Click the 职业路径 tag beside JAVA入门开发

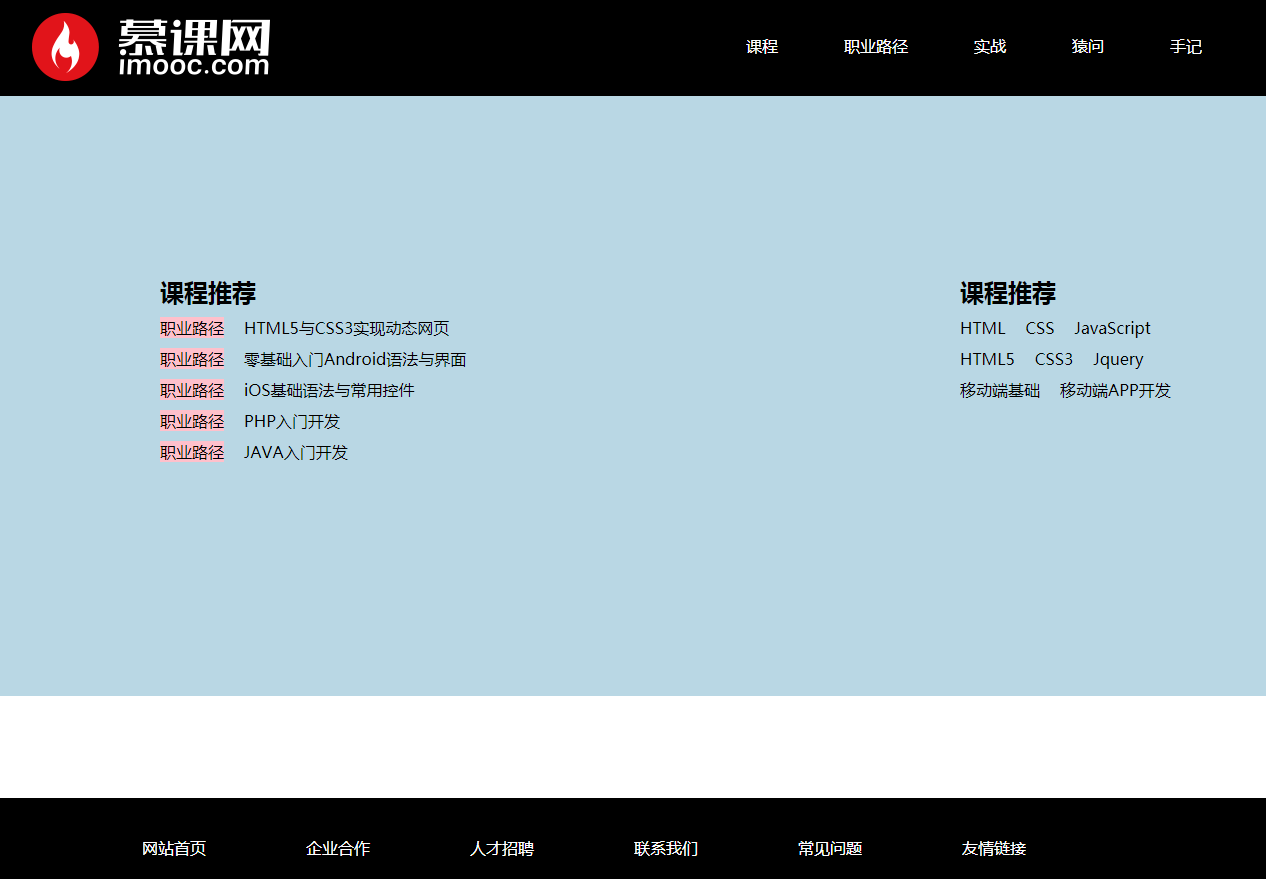pyautogui.click(x=192, y=452)
